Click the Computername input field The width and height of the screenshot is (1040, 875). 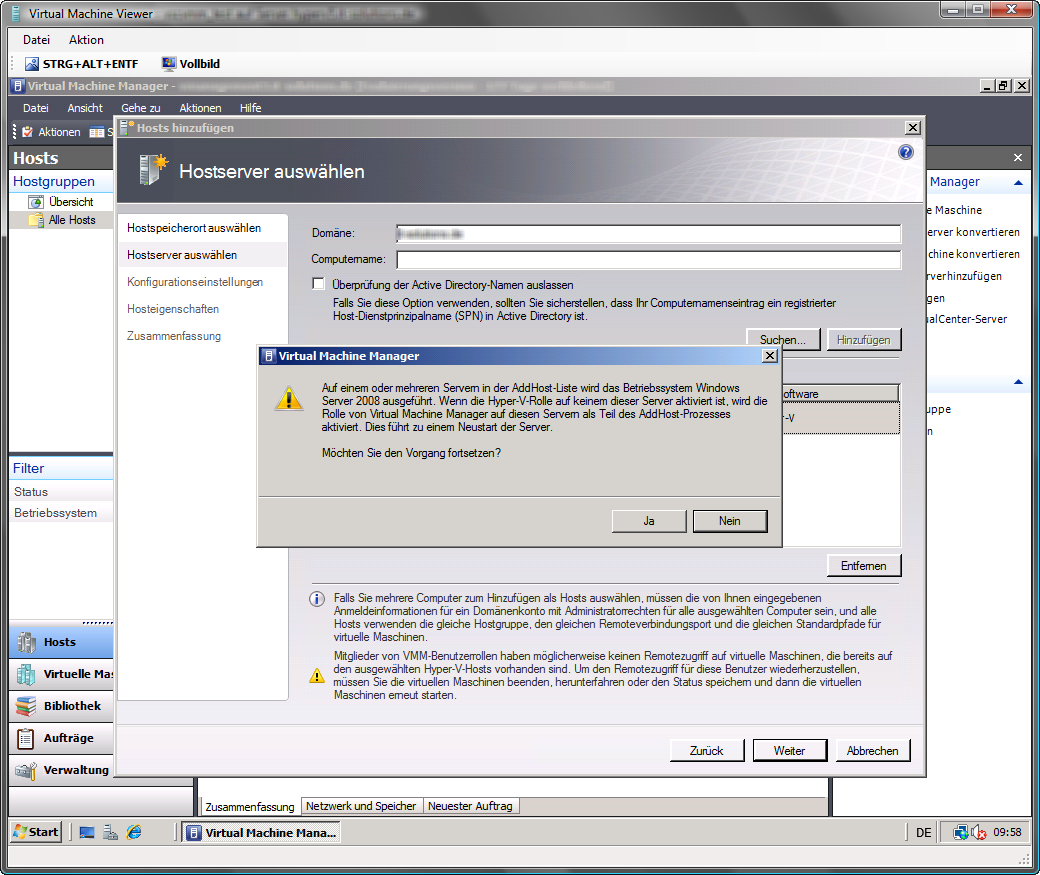coord(649,259)
